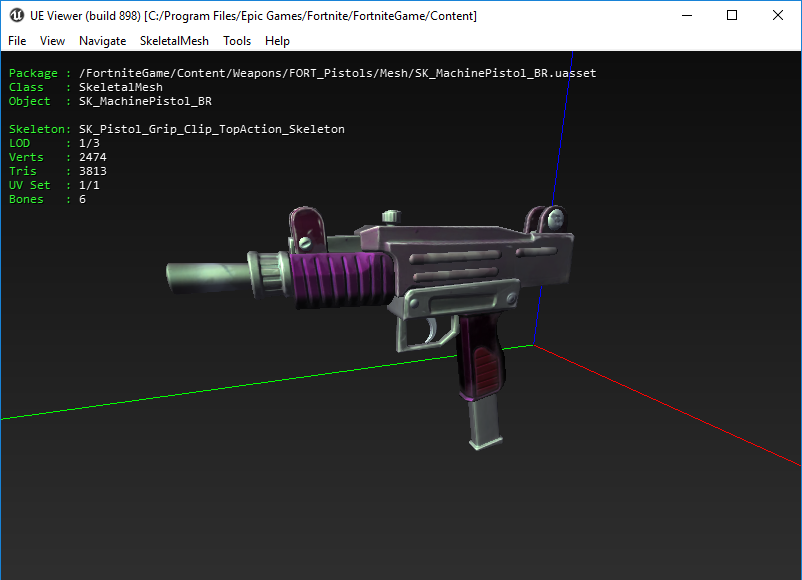Image resolution: width=802 pixels, height=580 pixels.
Task: Click the magazine at the bottom of the pistol
Action: (484, 423)
